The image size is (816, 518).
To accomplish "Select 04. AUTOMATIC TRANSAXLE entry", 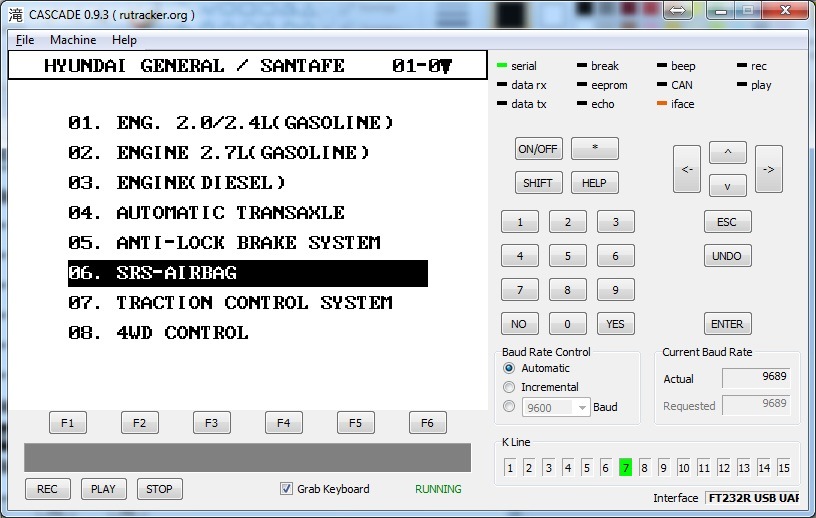I will pyautogui.click(x=206, y=212).
